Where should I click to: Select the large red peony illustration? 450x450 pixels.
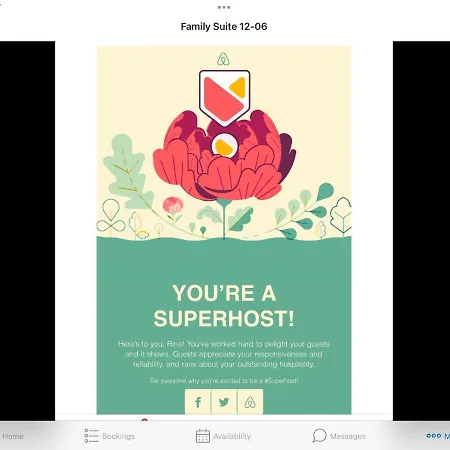(224, 155)
